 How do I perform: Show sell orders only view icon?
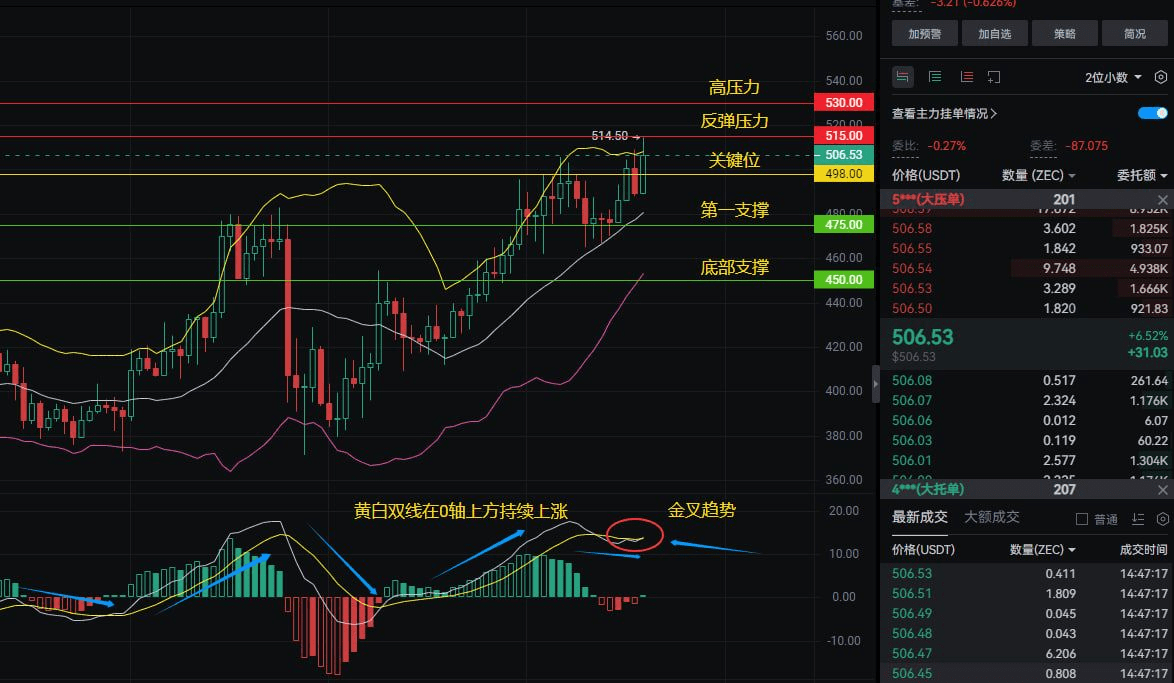pyautogui.click(x=967, y=77)
